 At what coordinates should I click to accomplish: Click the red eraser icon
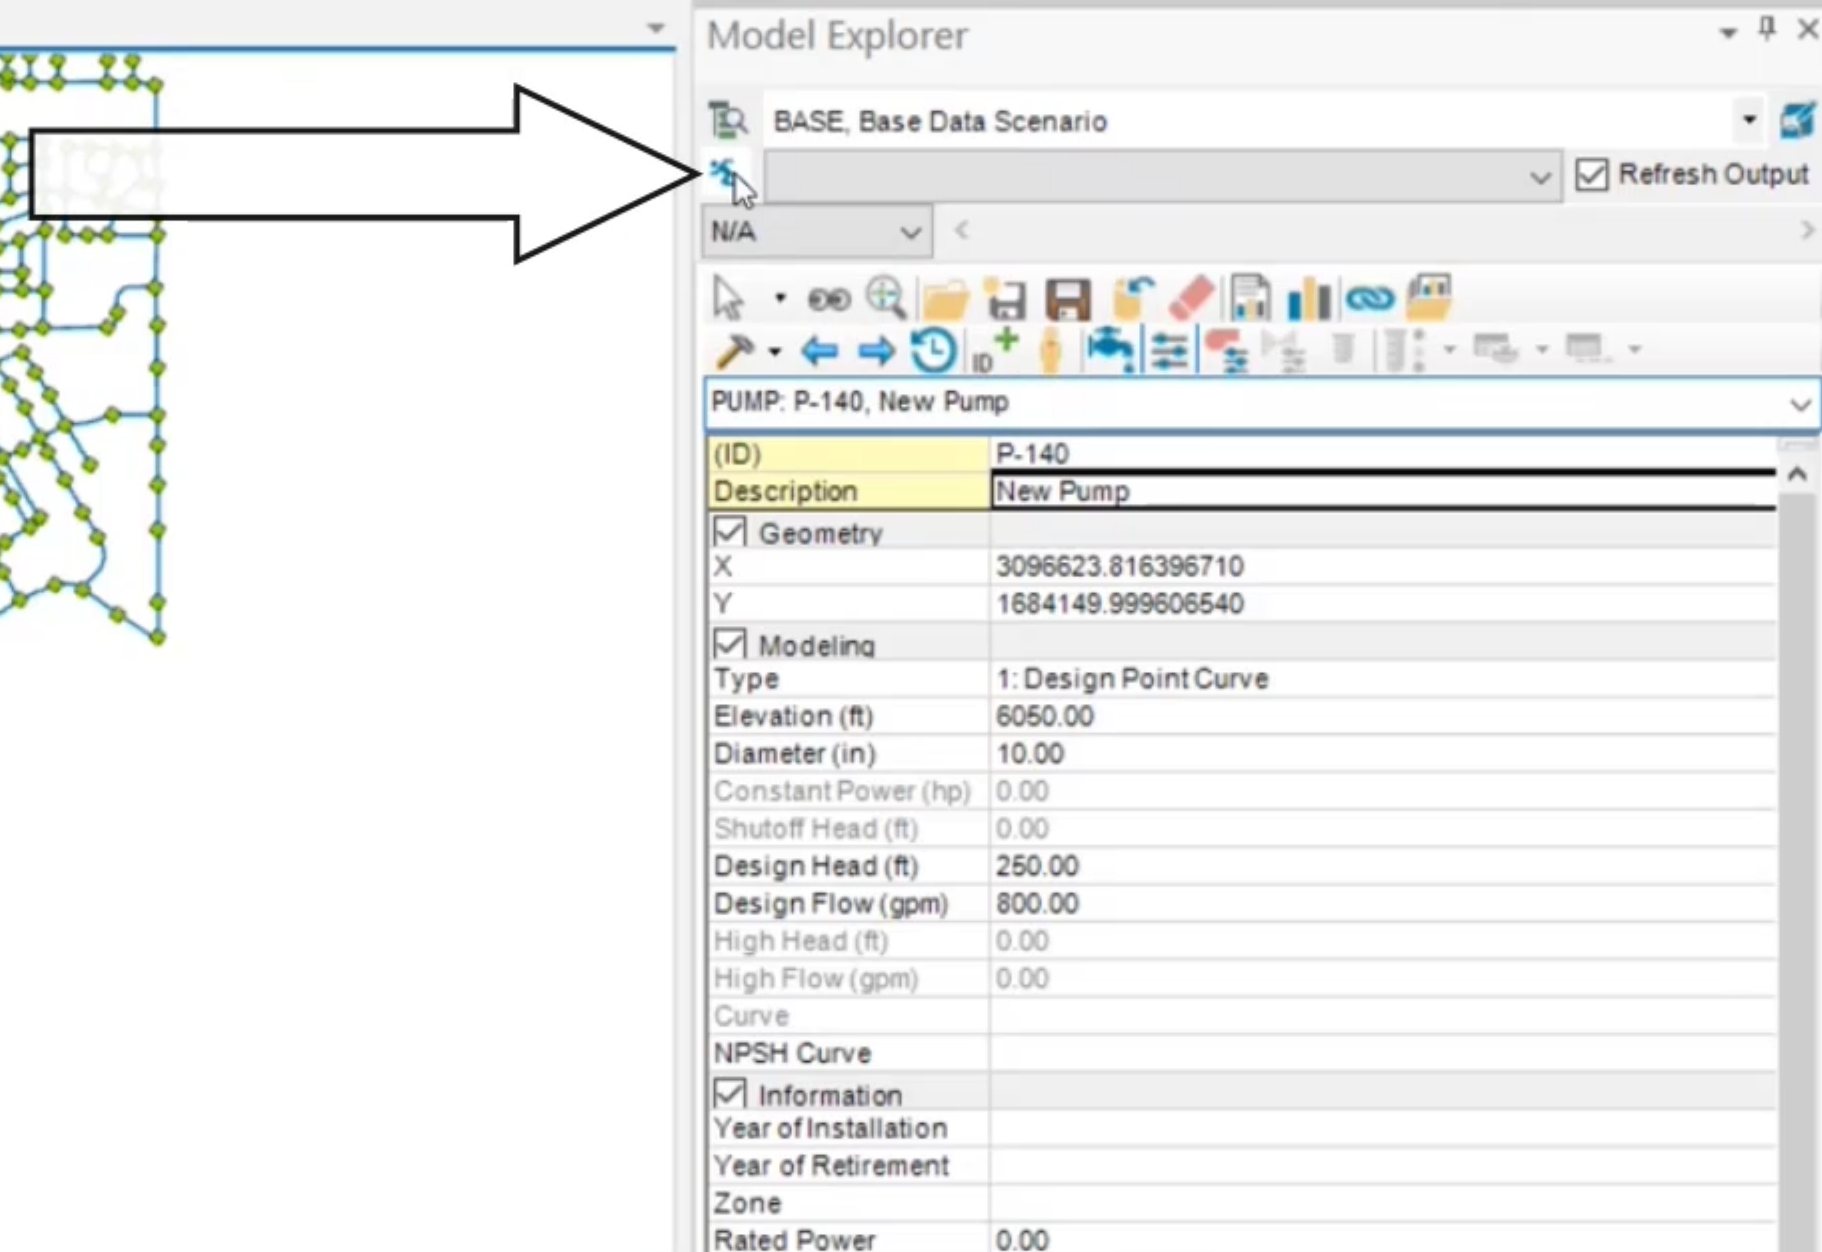(x=1192, y=298)
